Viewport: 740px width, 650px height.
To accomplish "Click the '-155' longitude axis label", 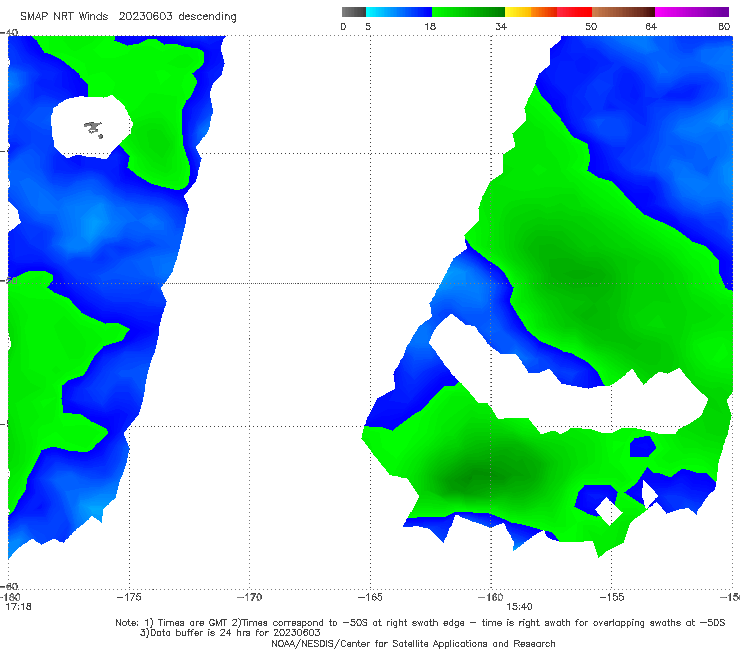I will coord(612,597).
